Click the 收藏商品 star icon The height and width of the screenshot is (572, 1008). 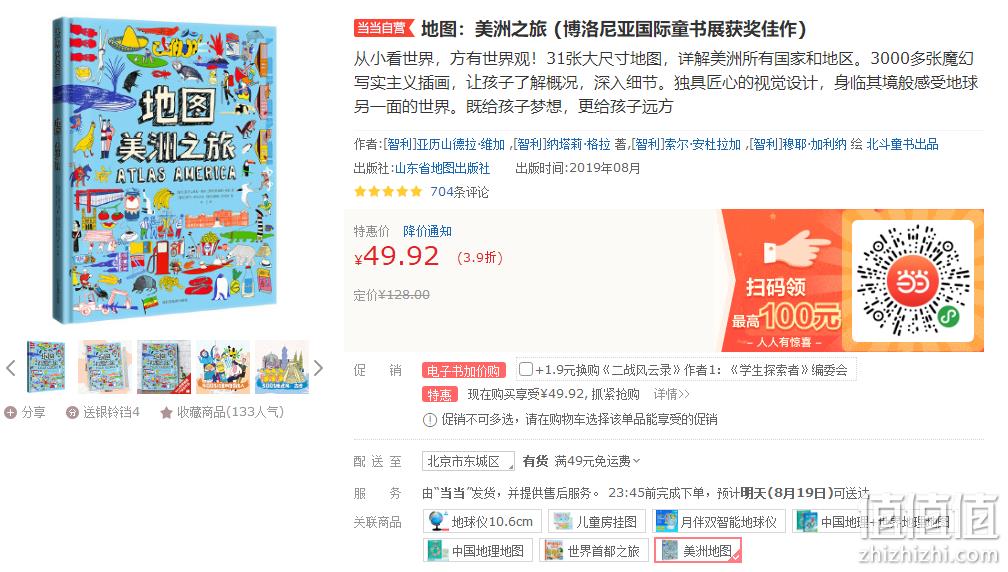click(x=166, y=413)
